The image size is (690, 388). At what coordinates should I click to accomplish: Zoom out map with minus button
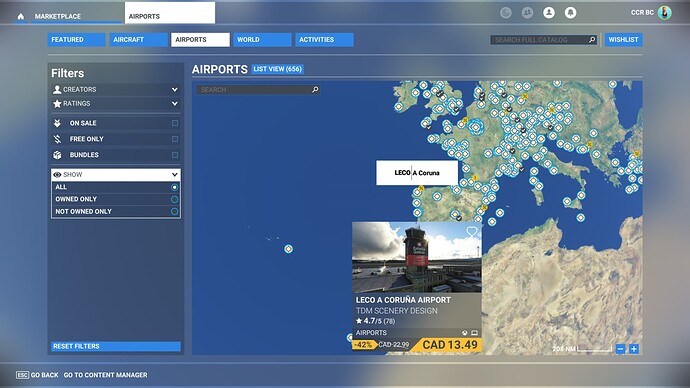coord(620,349)
